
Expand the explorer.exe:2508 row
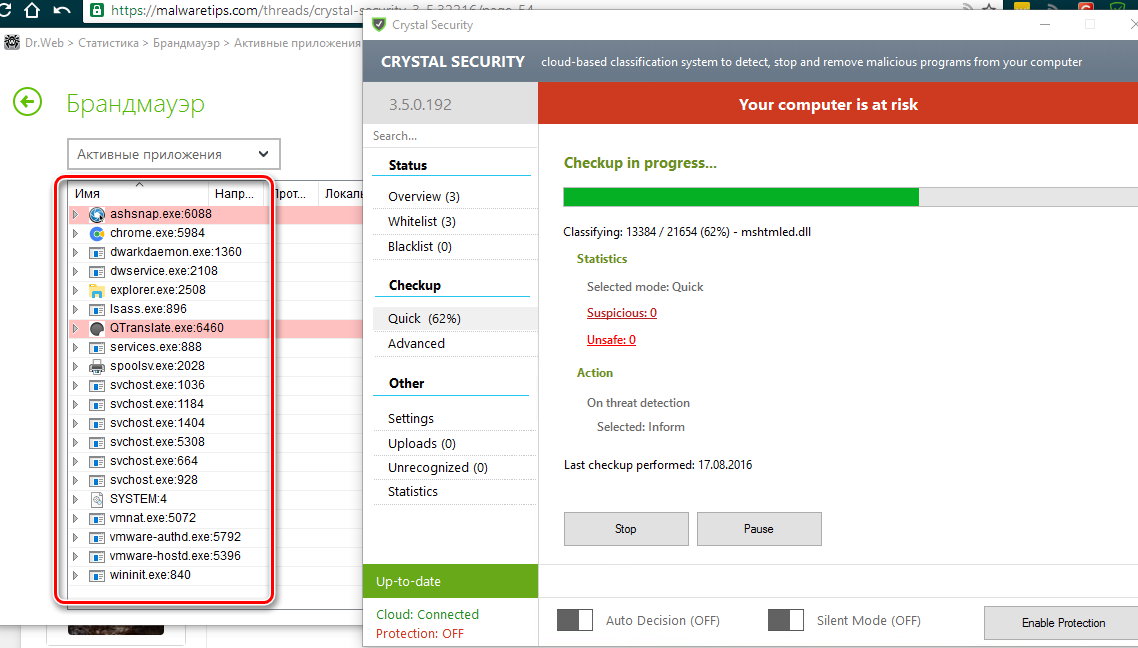pyautogui.click(x=75, y=290)
